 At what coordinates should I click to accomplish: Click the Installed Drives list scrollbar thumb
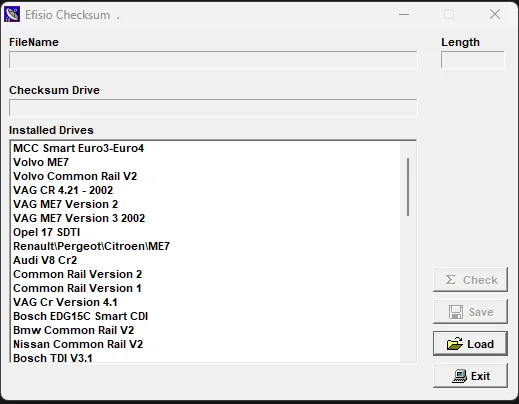tap(408, 187)
